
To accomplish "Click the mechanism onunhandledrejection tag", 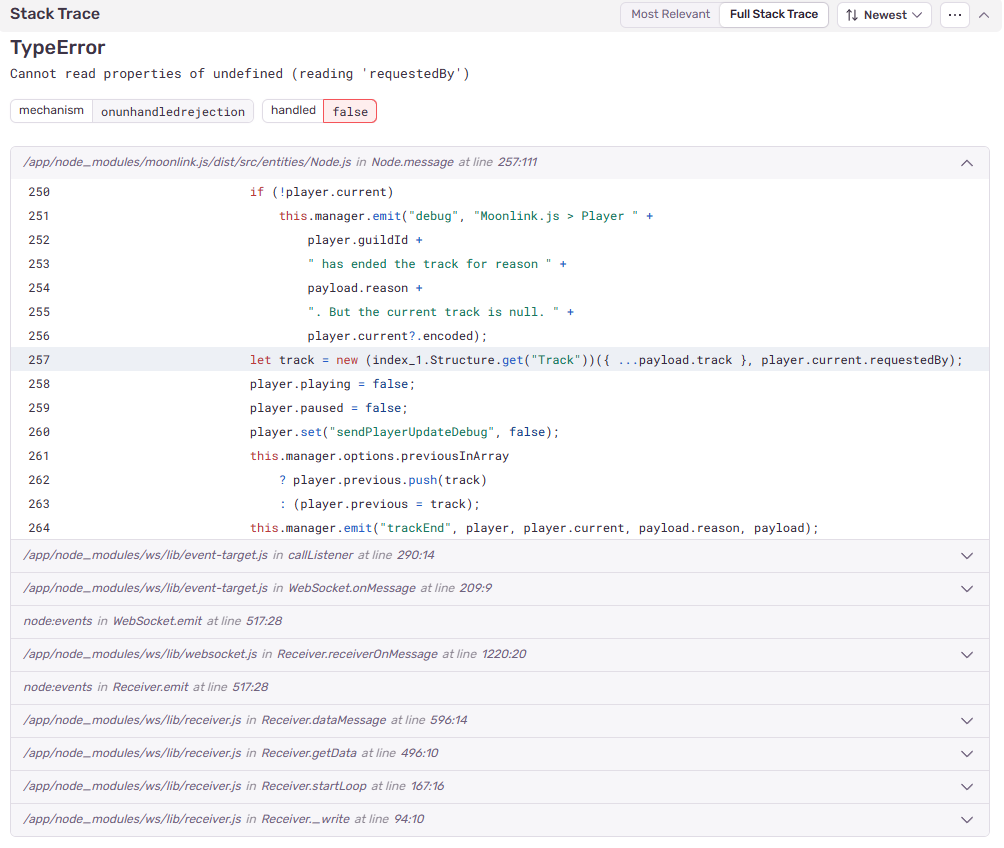I will 172,111.
